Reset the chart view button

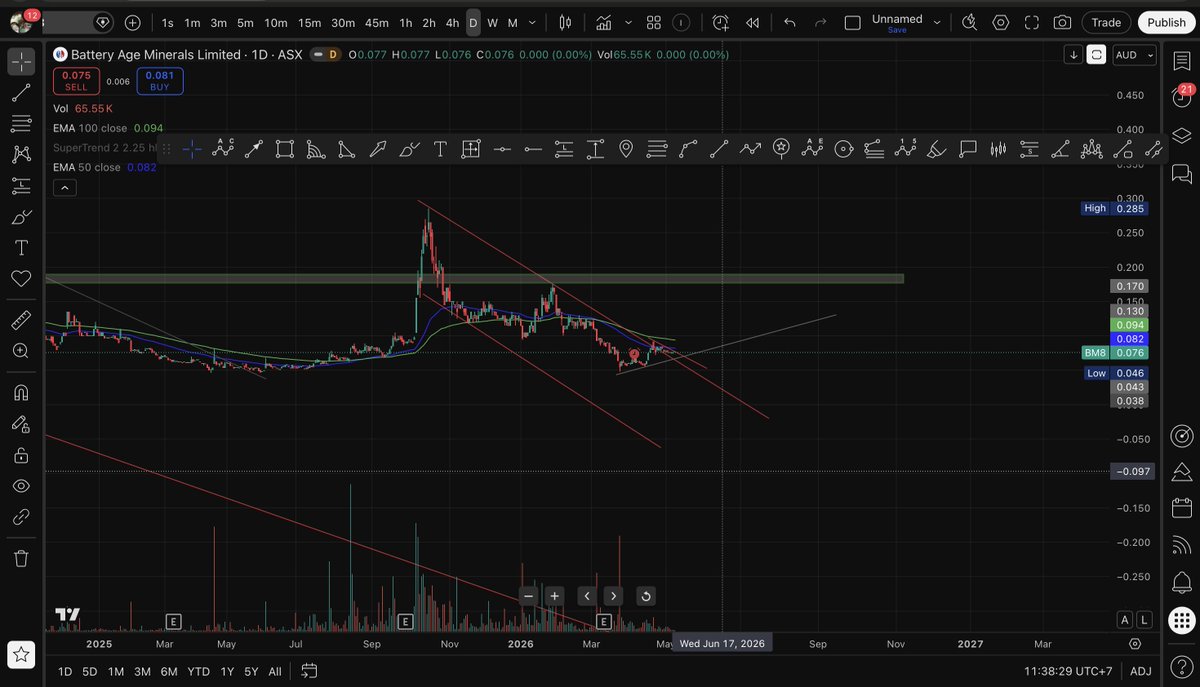click(646, 596)
